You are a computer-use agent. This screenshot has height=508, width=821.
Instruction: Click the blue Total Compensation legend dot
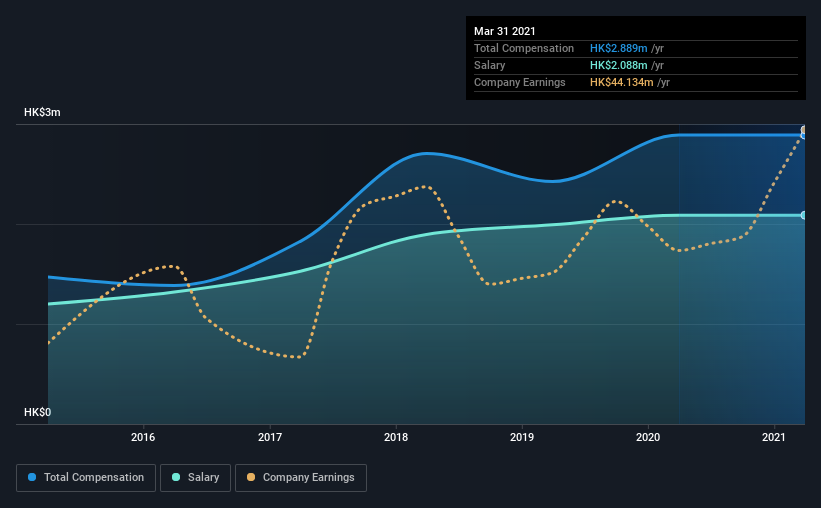(x=32, y=477)
